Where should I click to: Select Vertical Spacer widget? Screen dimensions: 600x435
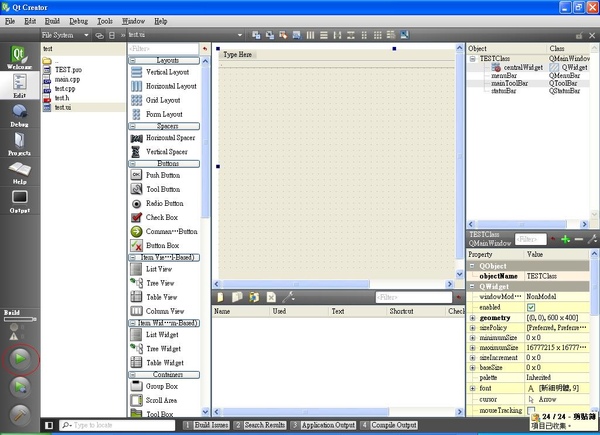pyautogui.click(x=159, y=152)
